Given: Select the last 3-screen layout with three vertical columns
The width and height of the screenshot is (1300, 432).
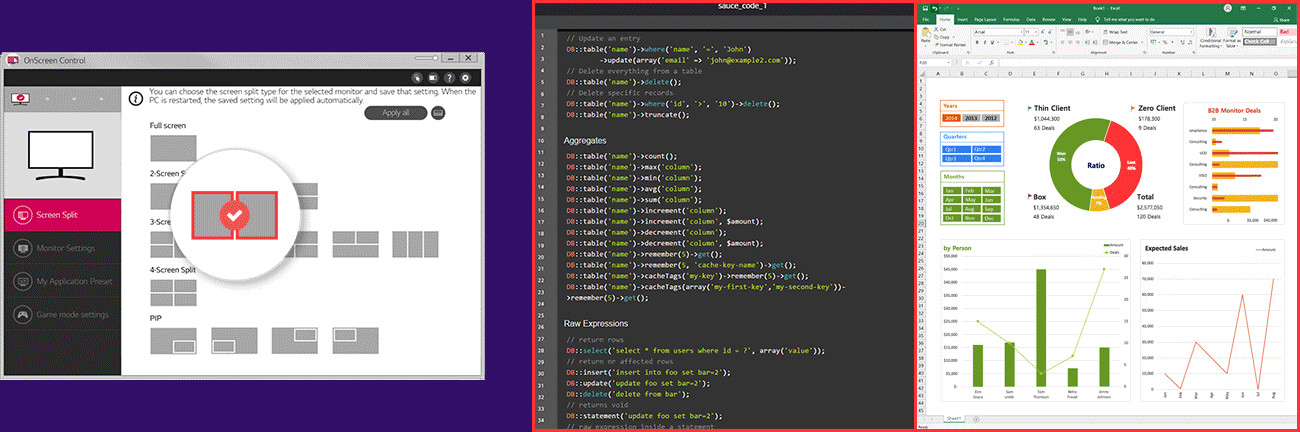Looking at the screenshot, I should click(x=414, y=244).
